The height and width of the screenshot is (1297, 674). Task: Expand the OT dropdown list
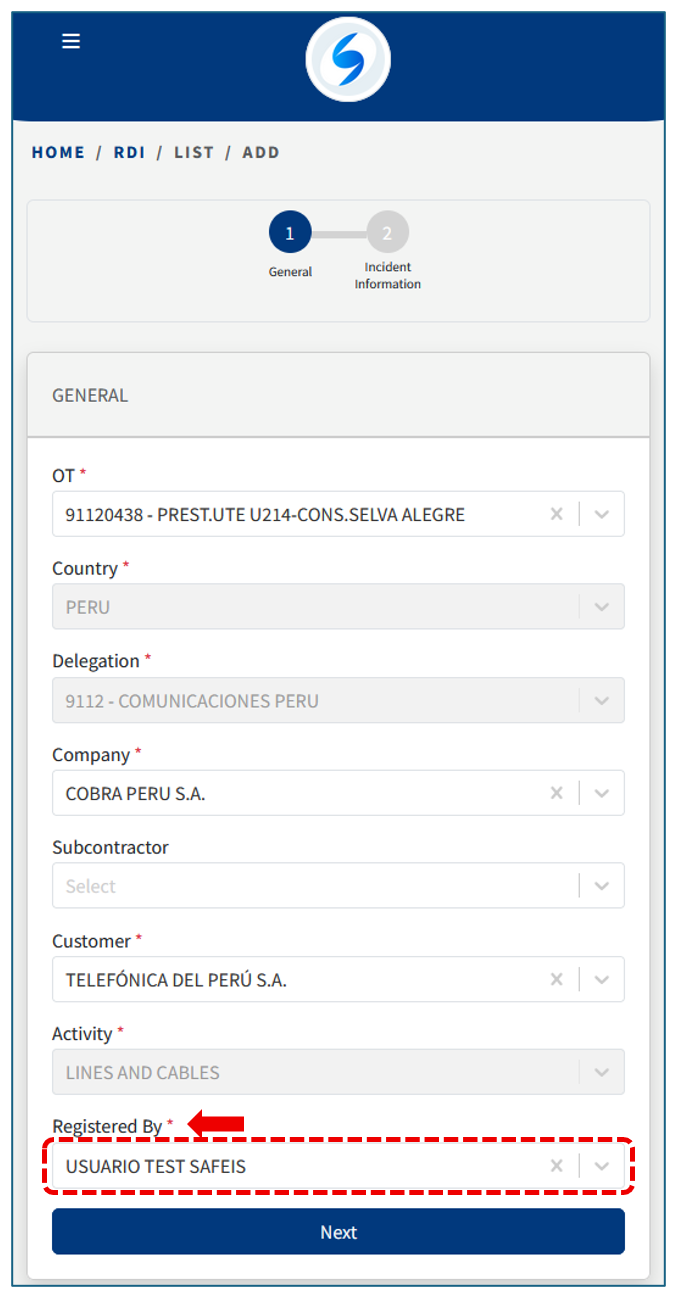[x=602, y=514]
